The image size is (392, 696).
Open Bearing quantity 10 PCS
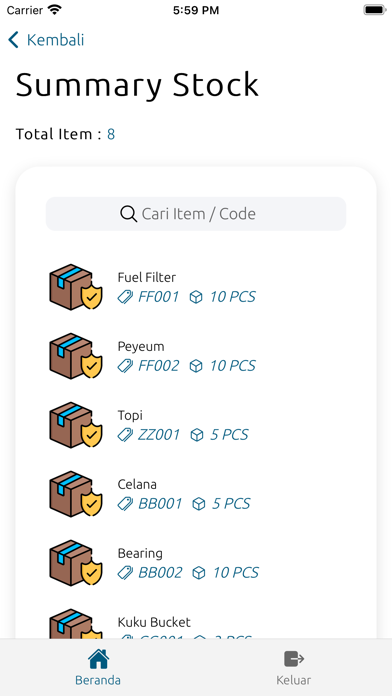click(235, 572)
